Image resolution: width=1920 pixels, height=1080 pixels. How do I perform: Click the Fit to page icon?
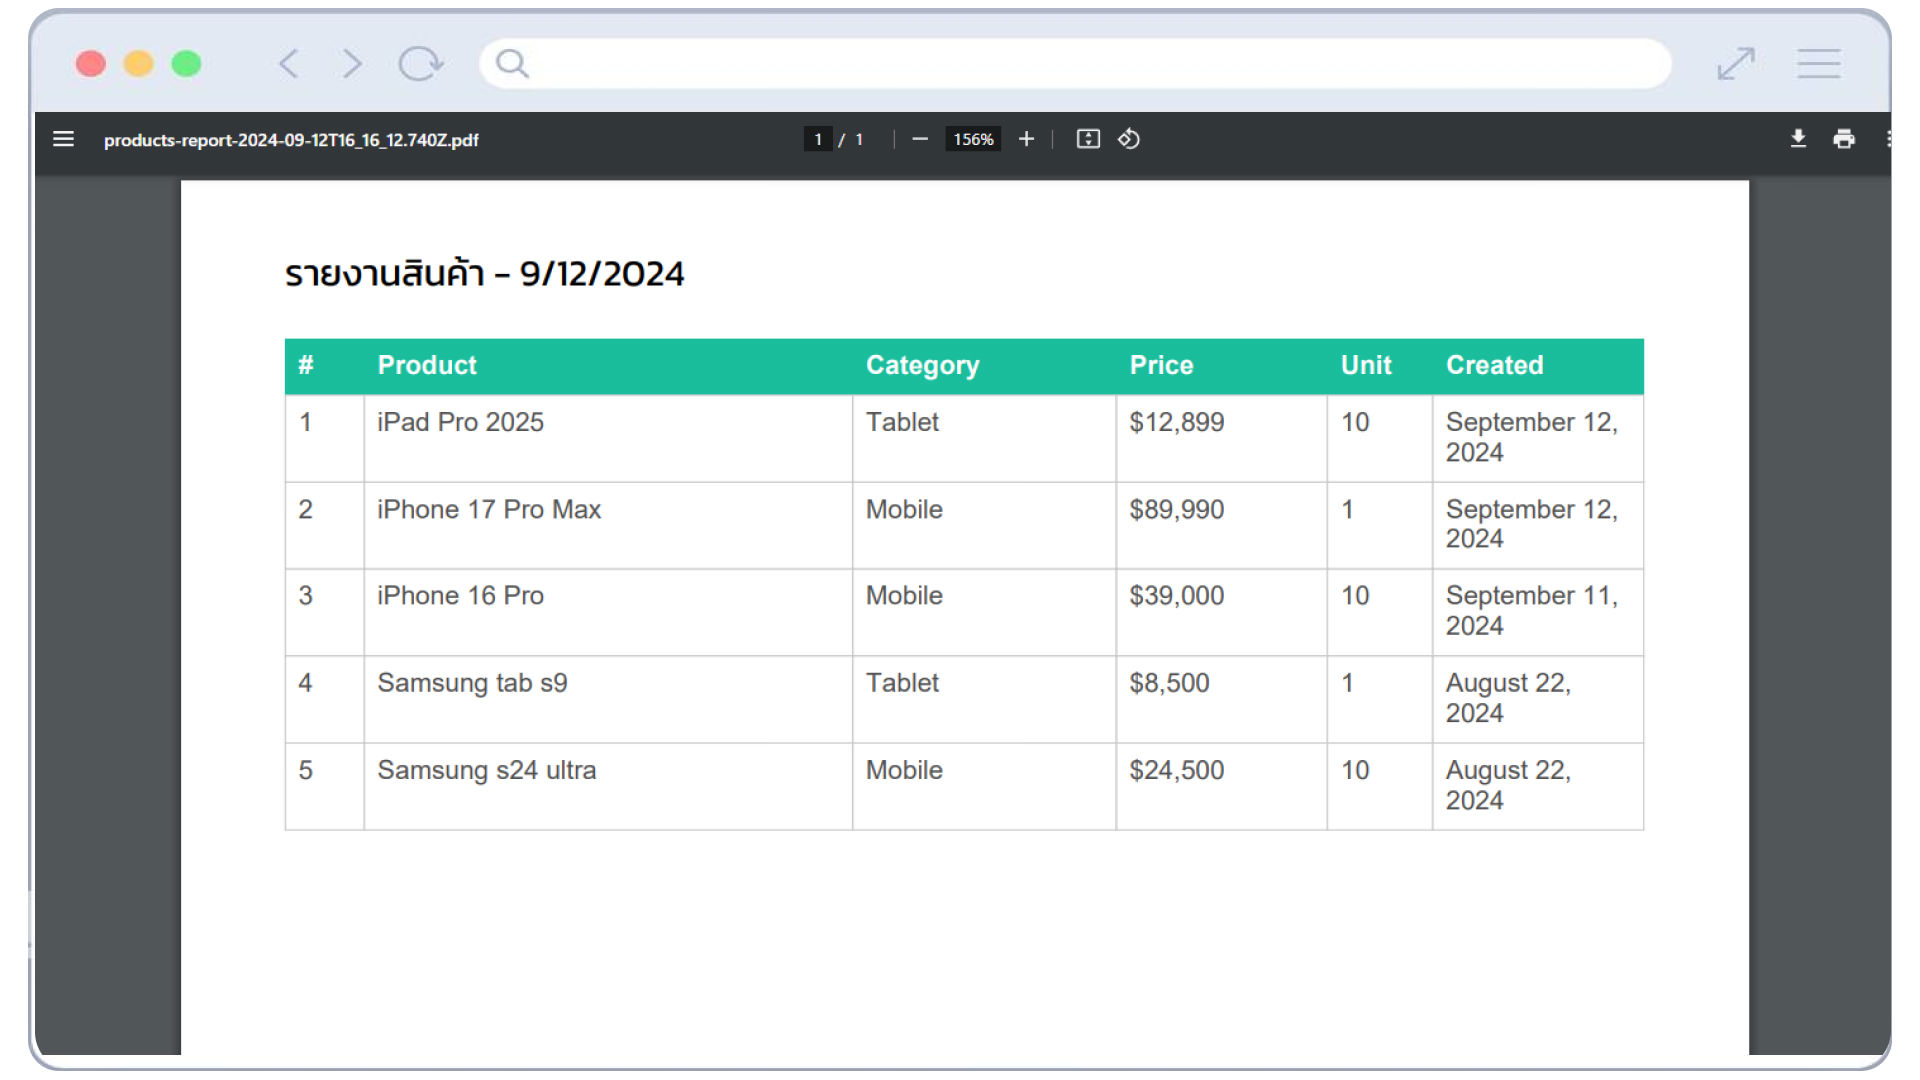click(1088, 139)
